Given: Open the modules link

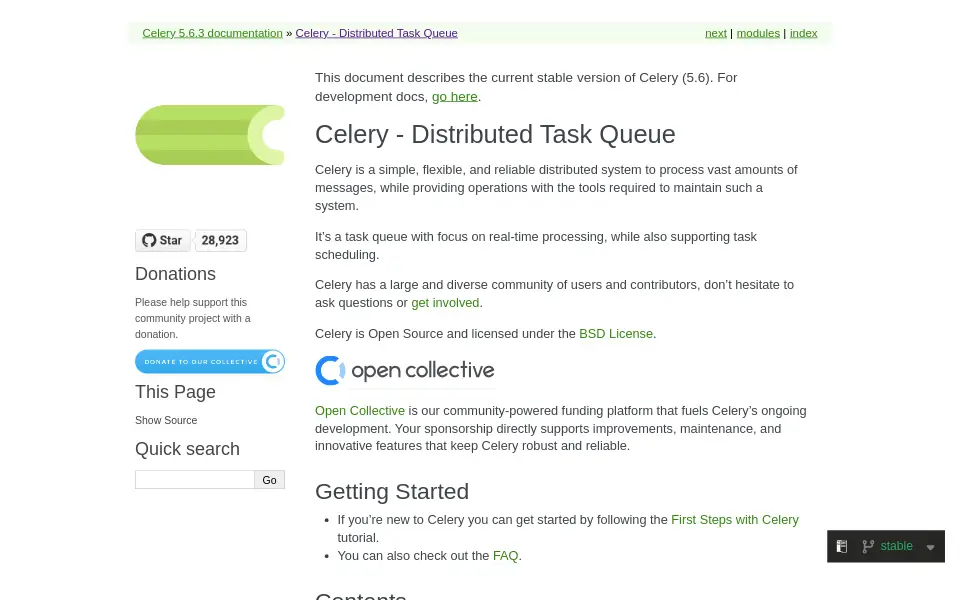Looking at the screenshot, I should click(x=758, y=33).
